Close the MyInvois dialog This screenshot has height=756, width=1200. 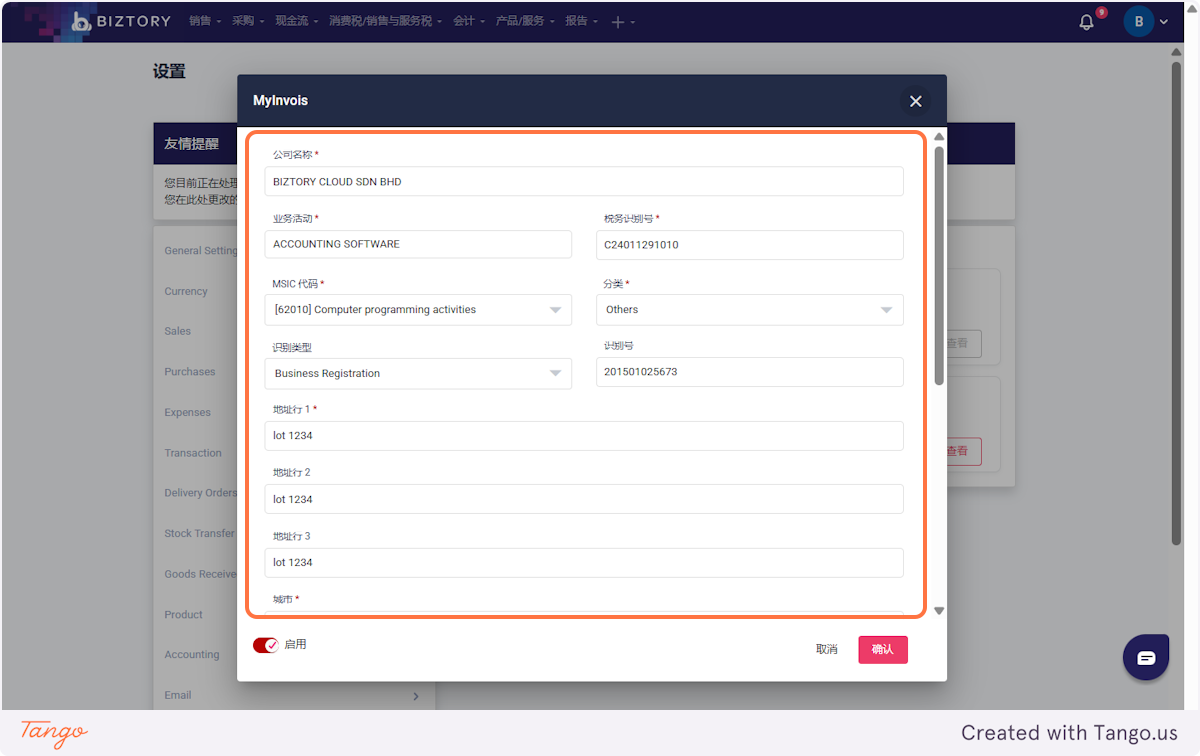coord(915,101)
